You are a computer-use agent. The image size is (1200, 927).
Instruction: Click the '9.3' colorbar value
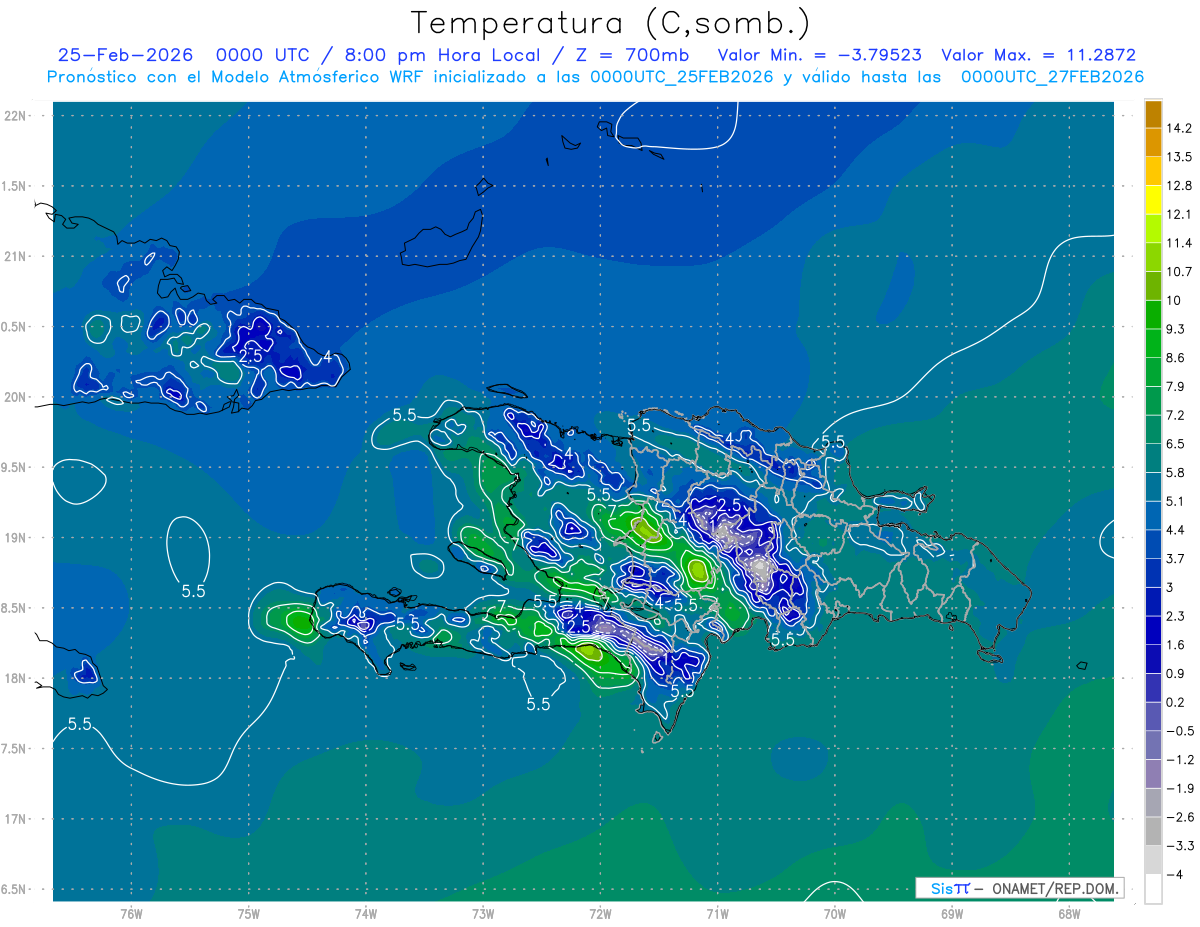tap(1176, 329)
